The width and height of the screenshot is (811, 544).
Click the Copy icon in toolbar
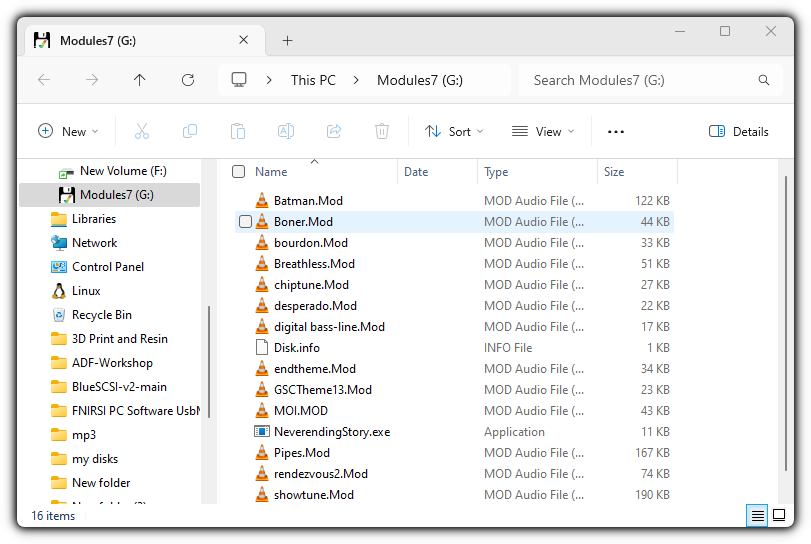coord(190,131)
